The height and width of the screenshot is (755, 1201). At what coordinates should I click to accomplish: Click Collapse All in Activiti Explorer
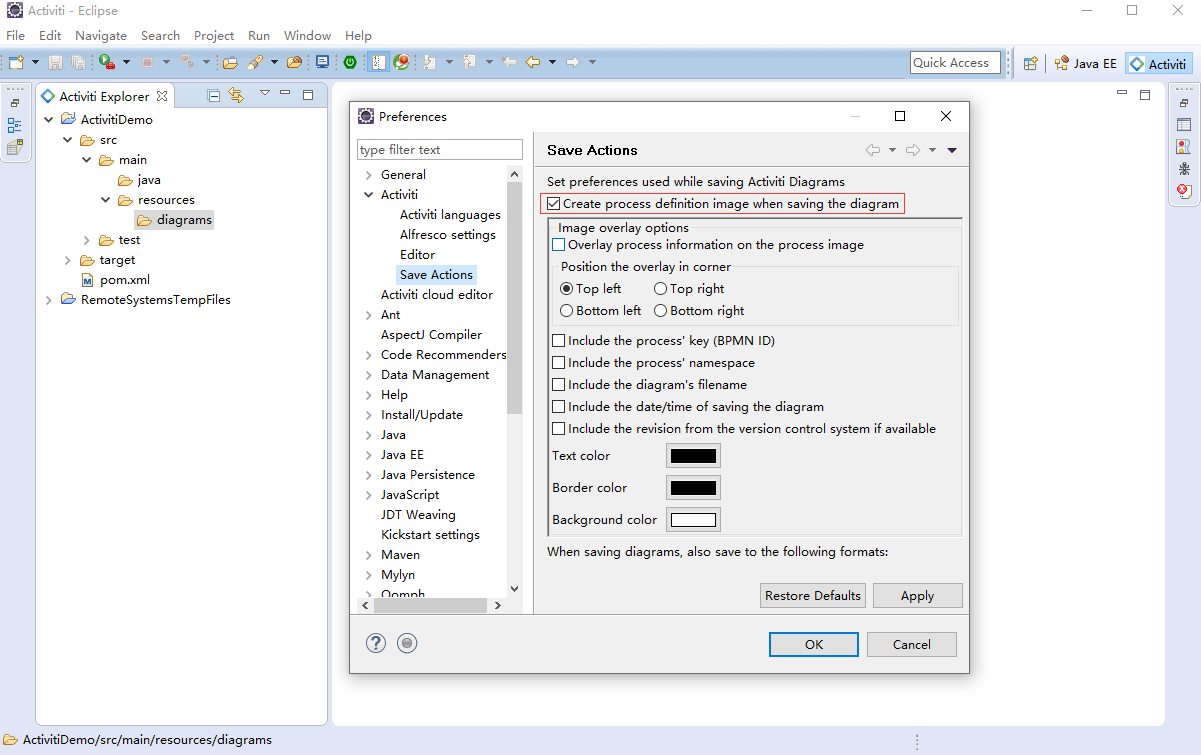point(214,95)
